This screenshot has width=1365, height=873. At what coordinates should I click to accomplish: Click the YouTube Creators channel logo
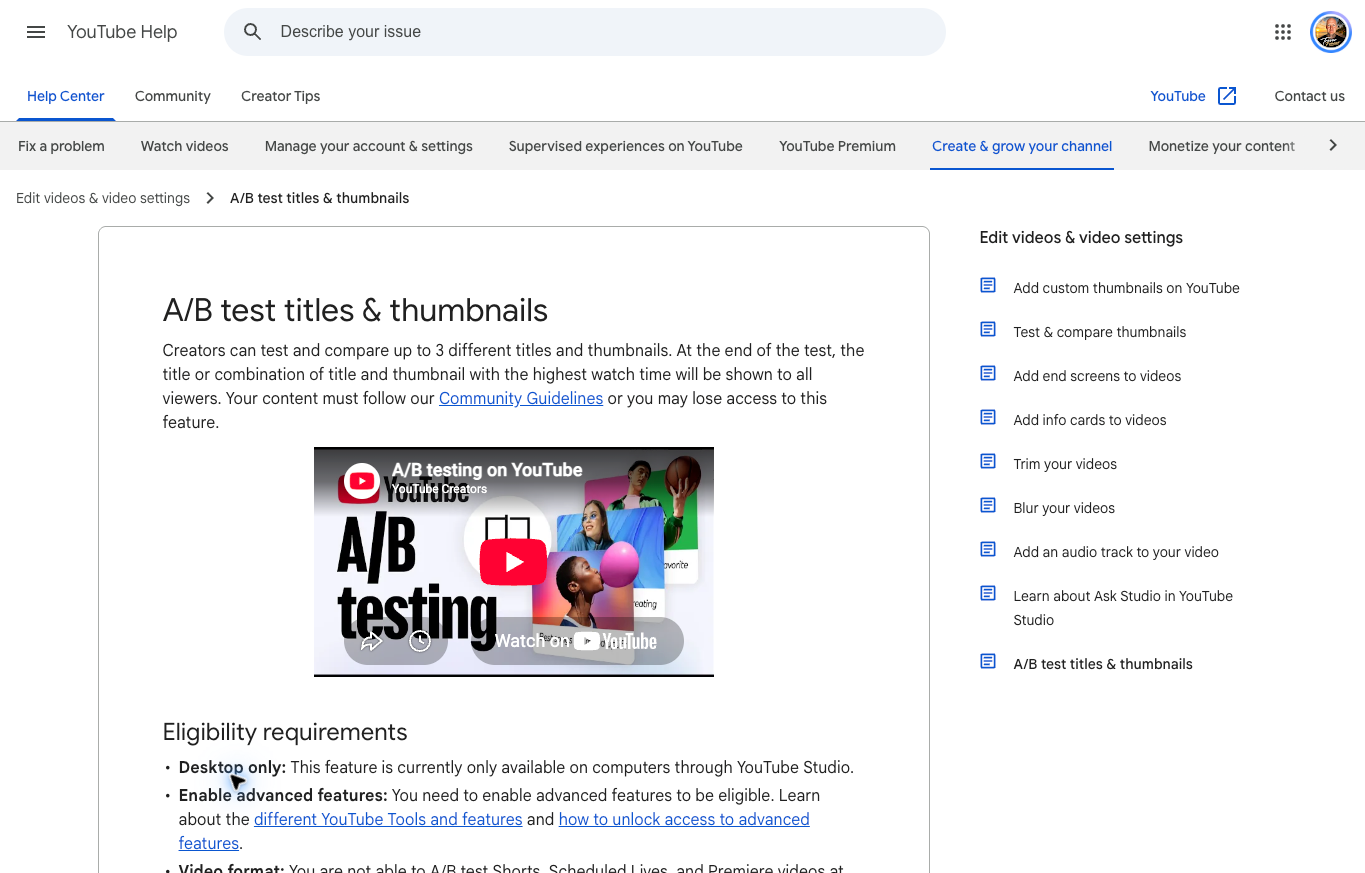(x=362, y=479)
